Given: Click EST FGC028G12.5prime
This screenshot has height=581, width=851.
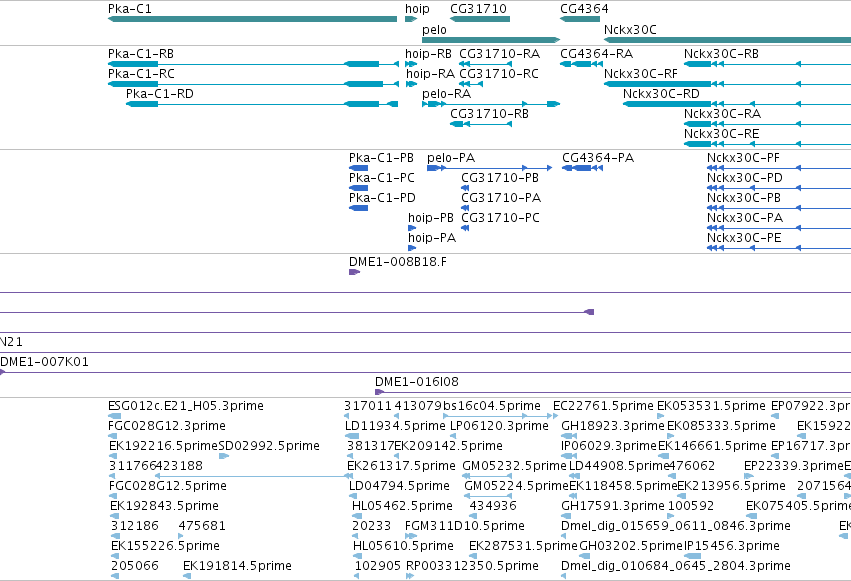Looking at the screenshot, I should tap(168, 486).
